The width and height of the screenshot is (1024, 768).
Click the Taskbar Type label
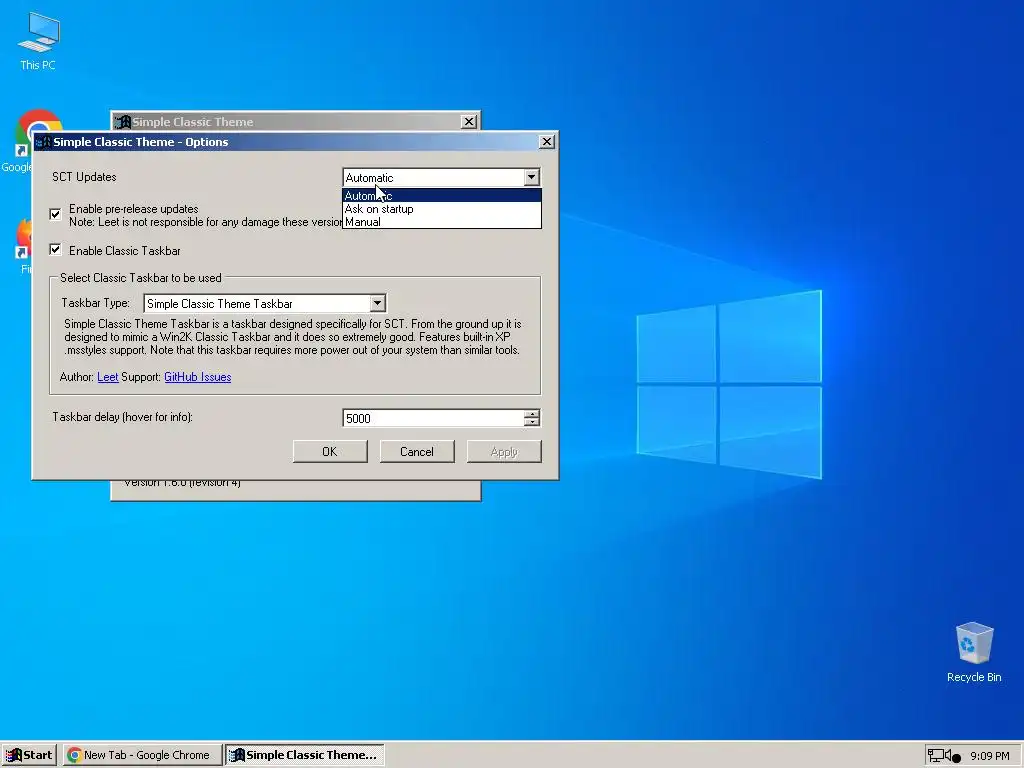[95, 303]
